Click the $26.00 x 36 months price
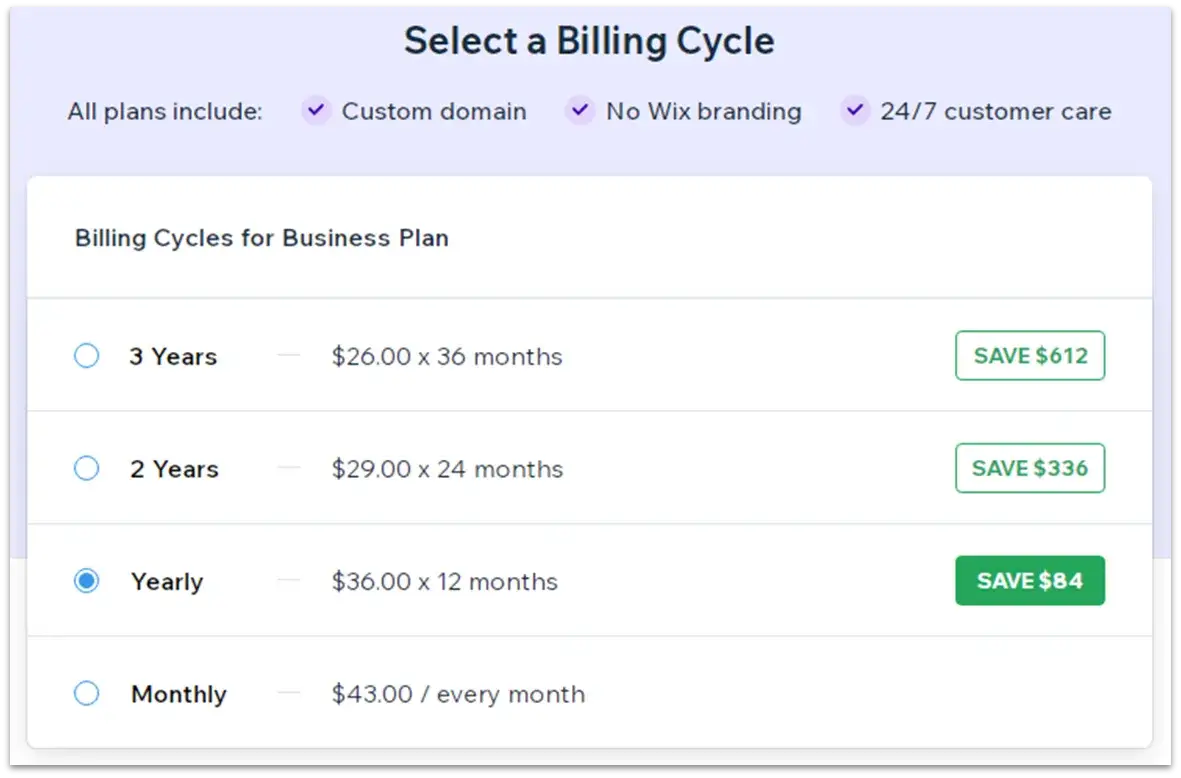Screen dimensions: 1181x778 447,357
